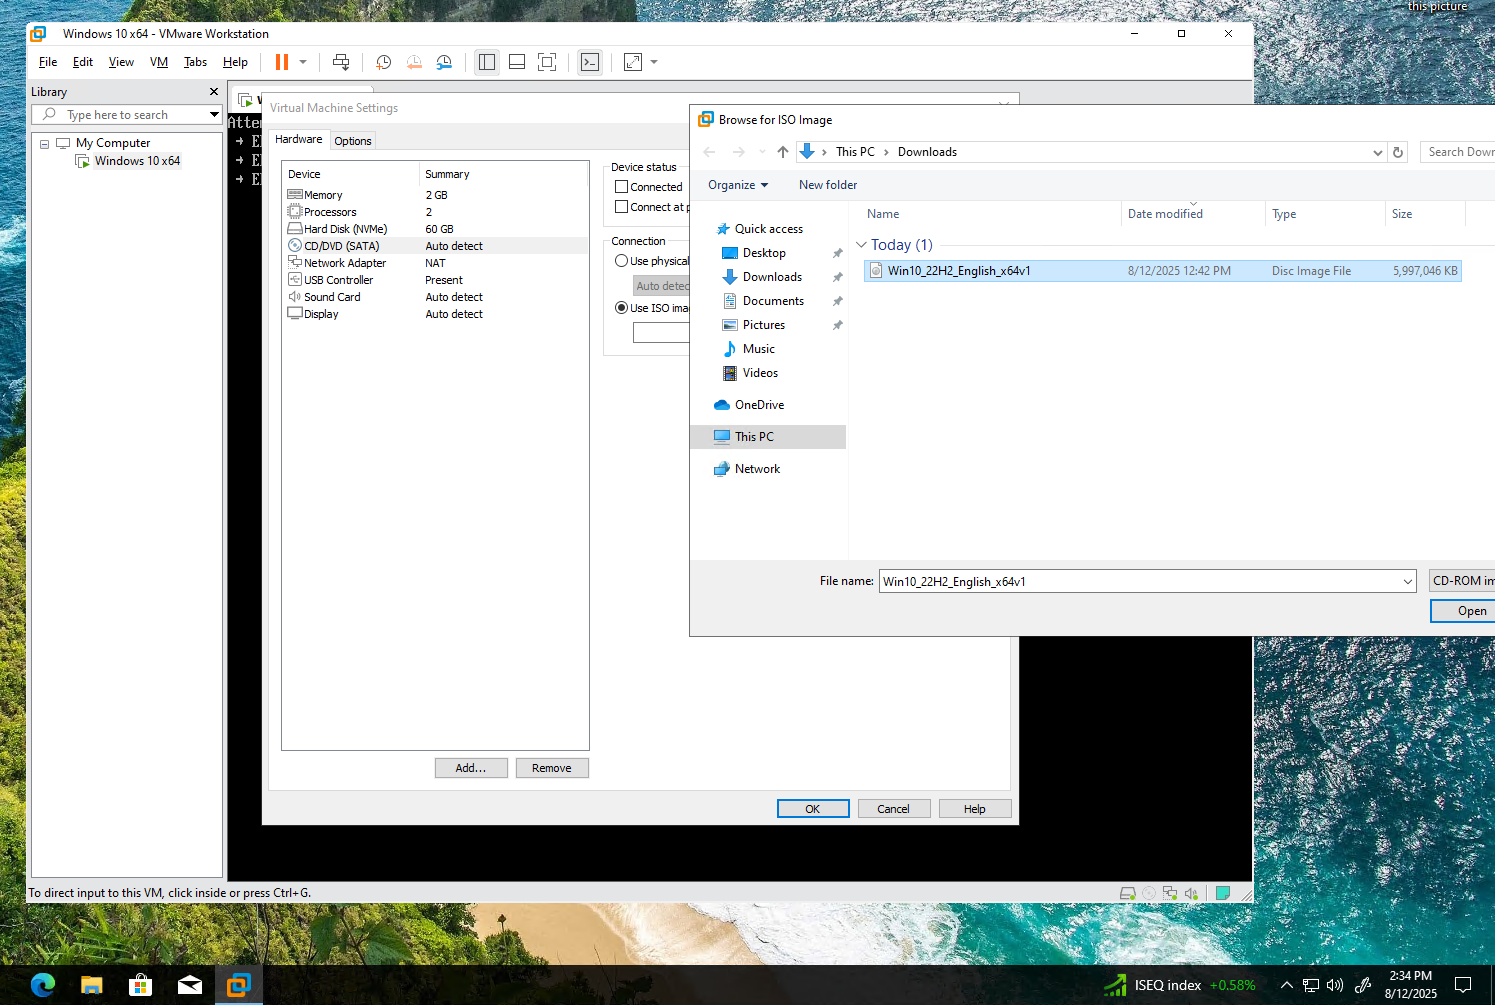Open the VM menu
This screenshot has height=1005, width=1495.
pyautogui.click(x=159, y=62)
